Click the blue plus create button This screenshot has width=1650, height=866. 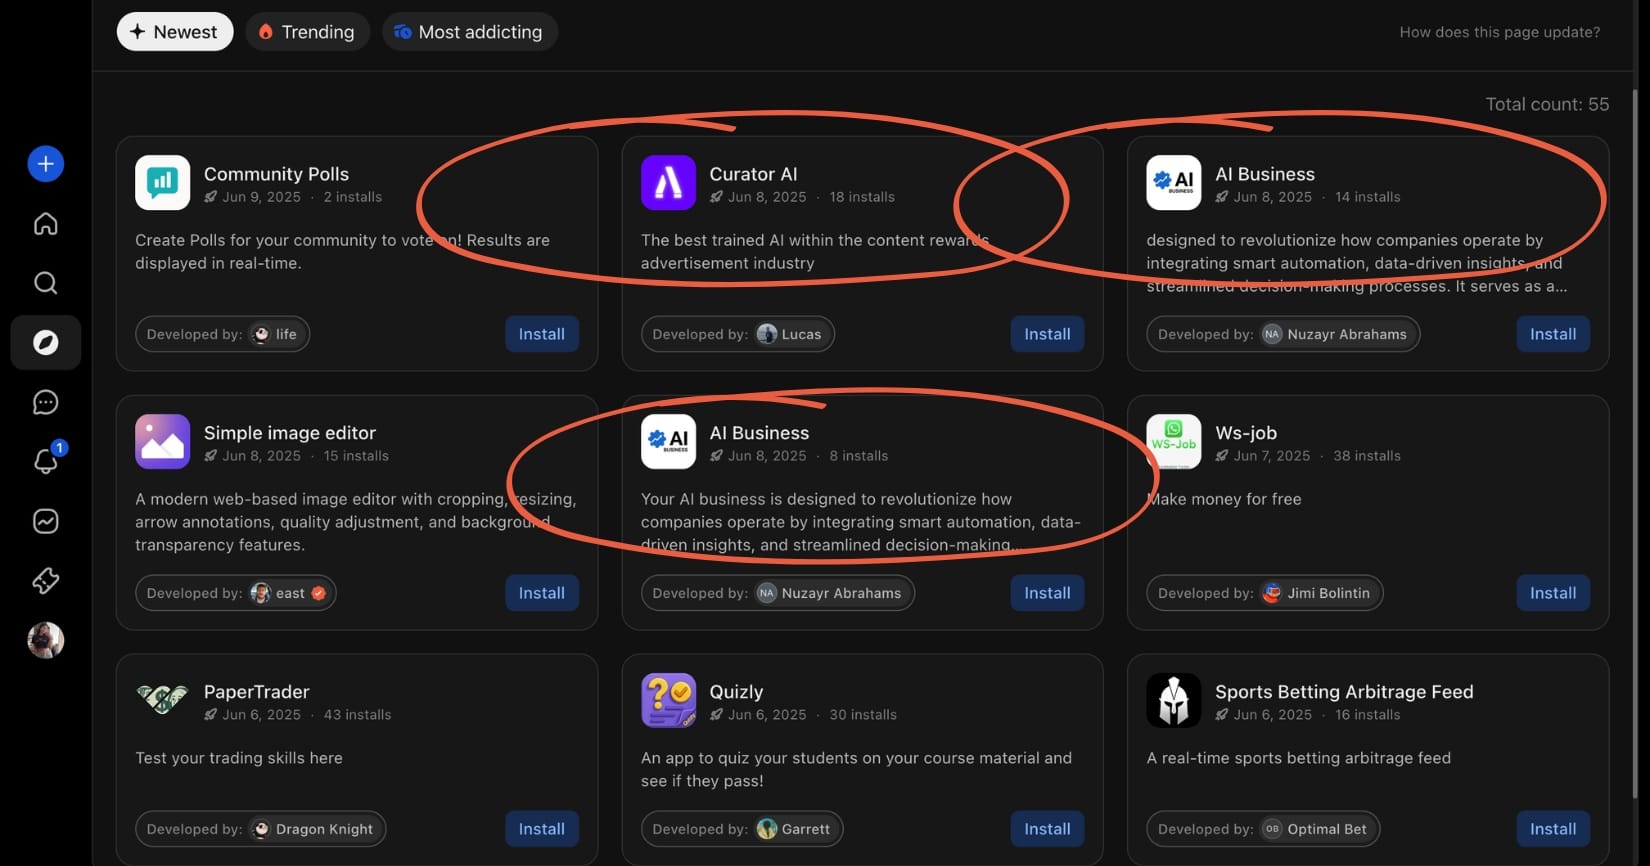tap(45, 164)
